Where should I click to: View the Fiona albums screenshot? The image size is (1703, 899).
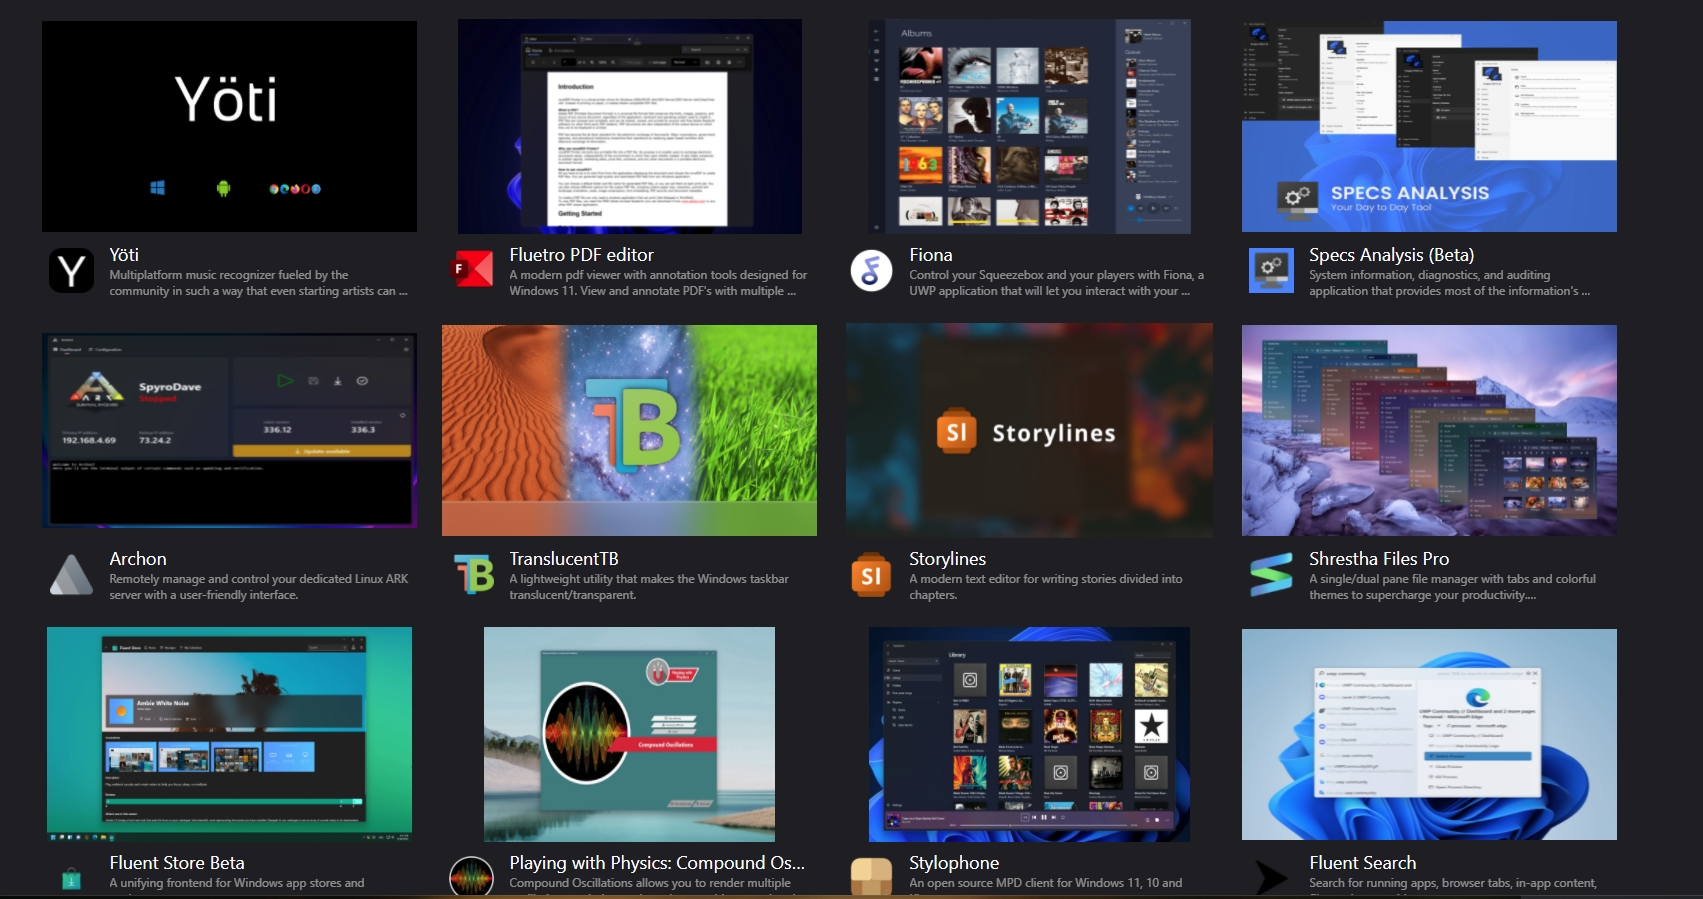pos(1030,126)
